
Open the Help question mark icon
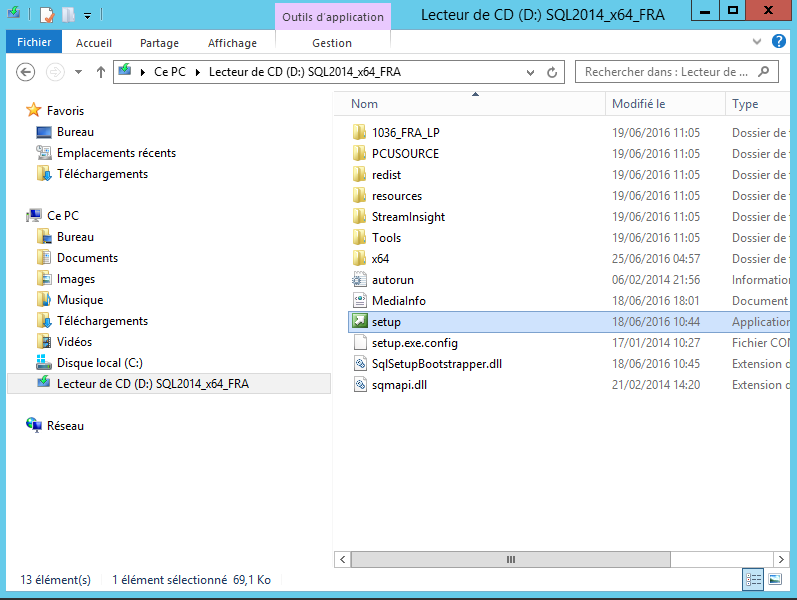click(779, 41)
